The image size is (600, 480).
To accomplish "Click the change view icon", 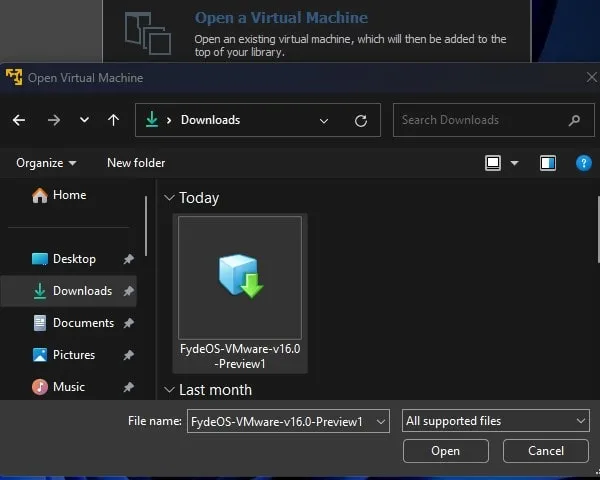I will [493, 163].
